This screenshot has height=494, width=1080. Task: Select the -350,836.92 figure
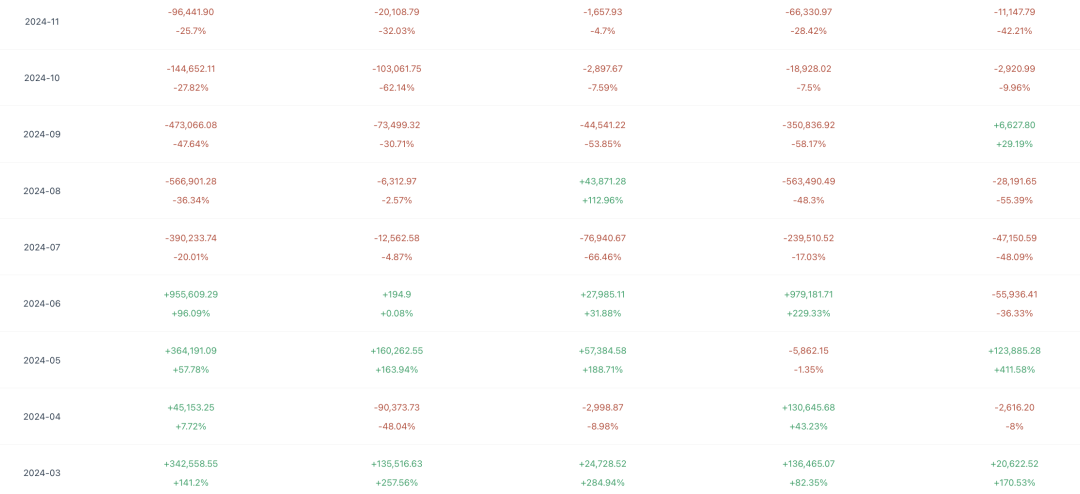(809, 125)
